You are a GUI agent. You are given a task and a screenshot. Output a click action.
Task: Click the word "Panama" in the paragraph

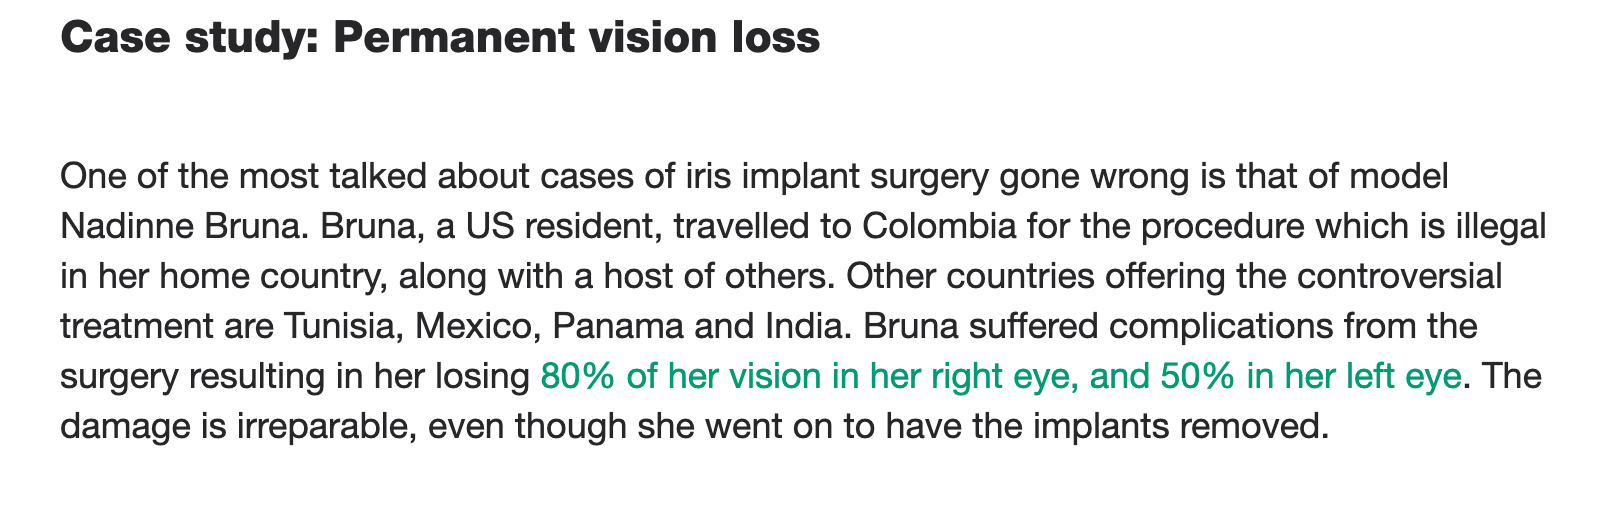pos(614,327)
